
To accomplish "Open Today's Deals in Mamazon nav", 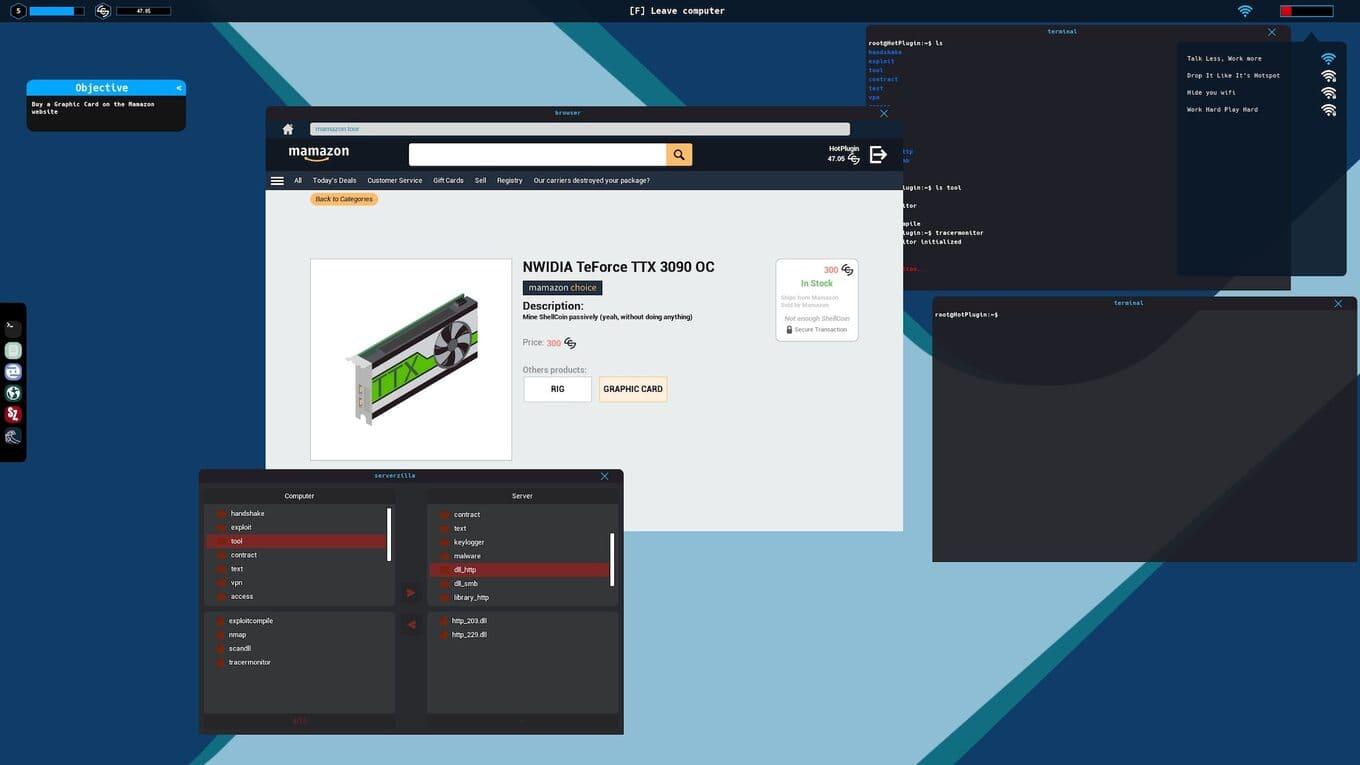I will pos(334,181).
